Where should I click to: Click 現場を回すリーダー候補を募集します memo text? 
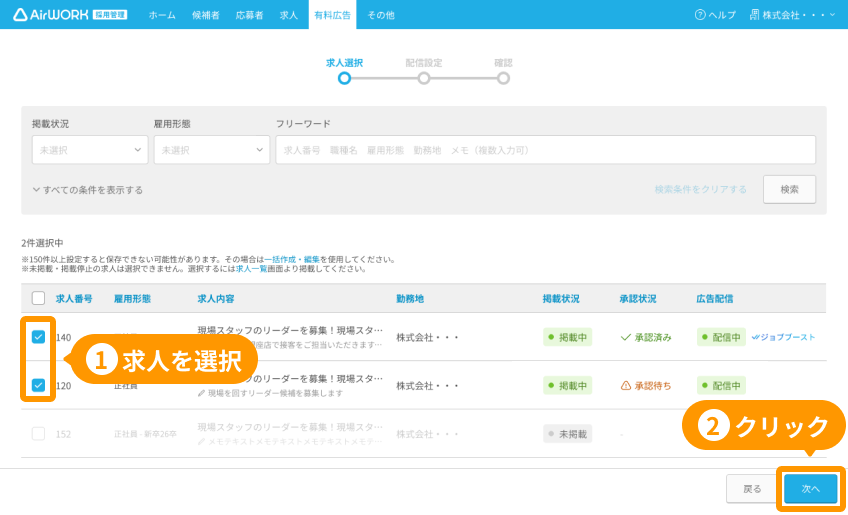(275, 394)
